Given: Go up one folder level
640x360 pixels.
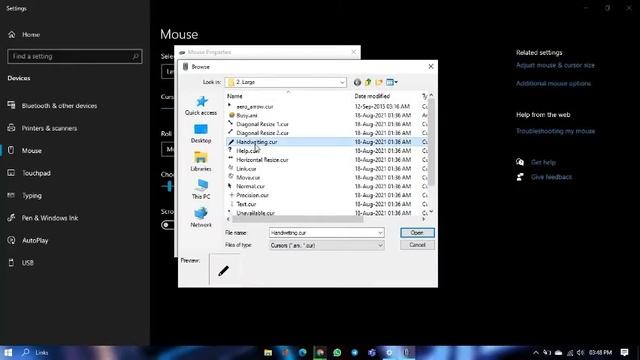Looking at the screenshot, I should 368,82.
